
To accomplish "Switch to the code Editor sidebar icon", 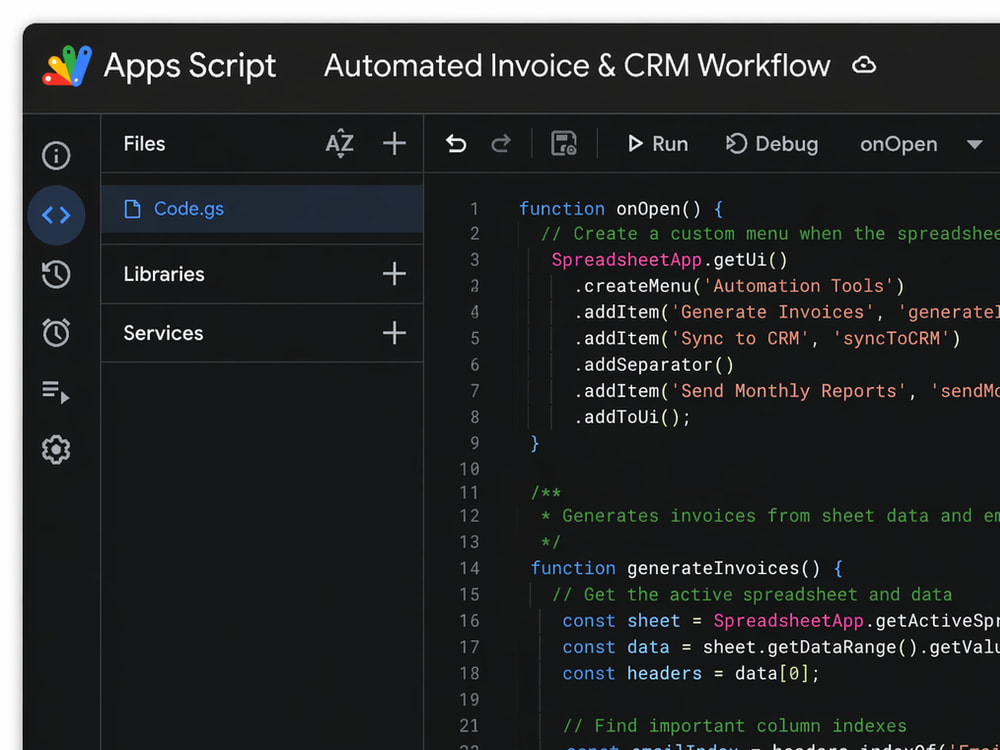I will 56,215.
